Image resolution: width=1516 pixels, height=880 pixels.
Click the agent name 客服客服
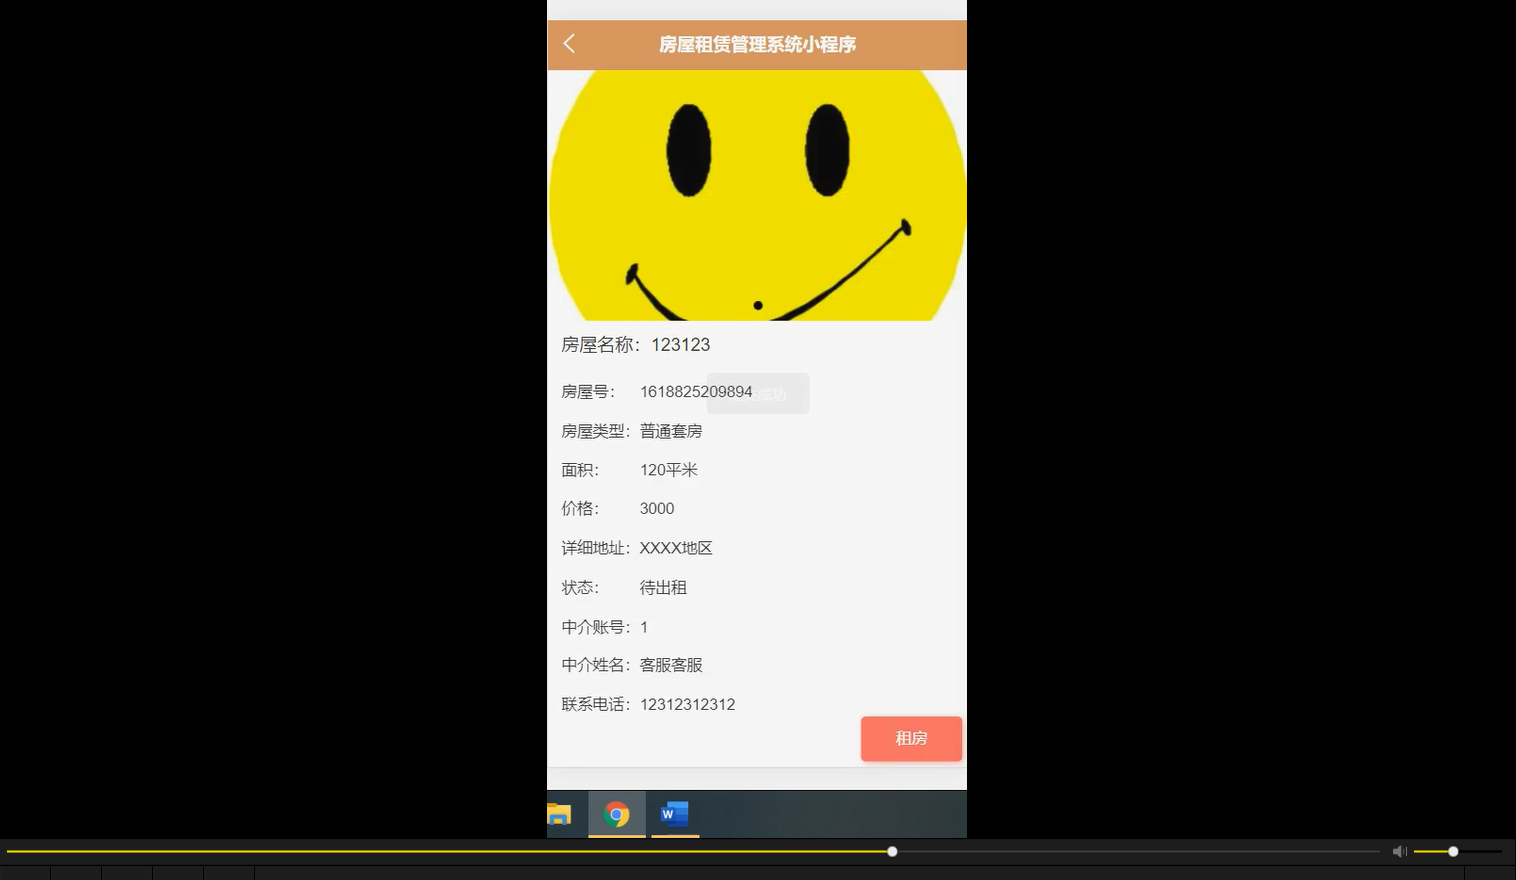[671, 664]
